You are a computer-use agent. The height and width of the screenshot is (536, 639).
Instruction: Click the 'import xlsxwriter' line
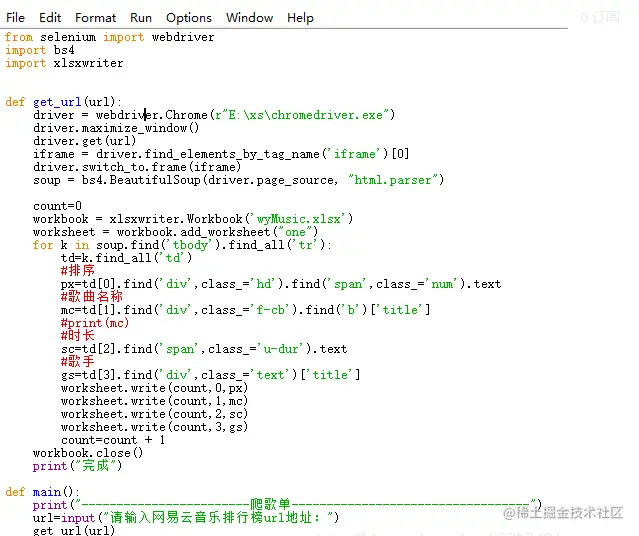click(x=64, y=63)
